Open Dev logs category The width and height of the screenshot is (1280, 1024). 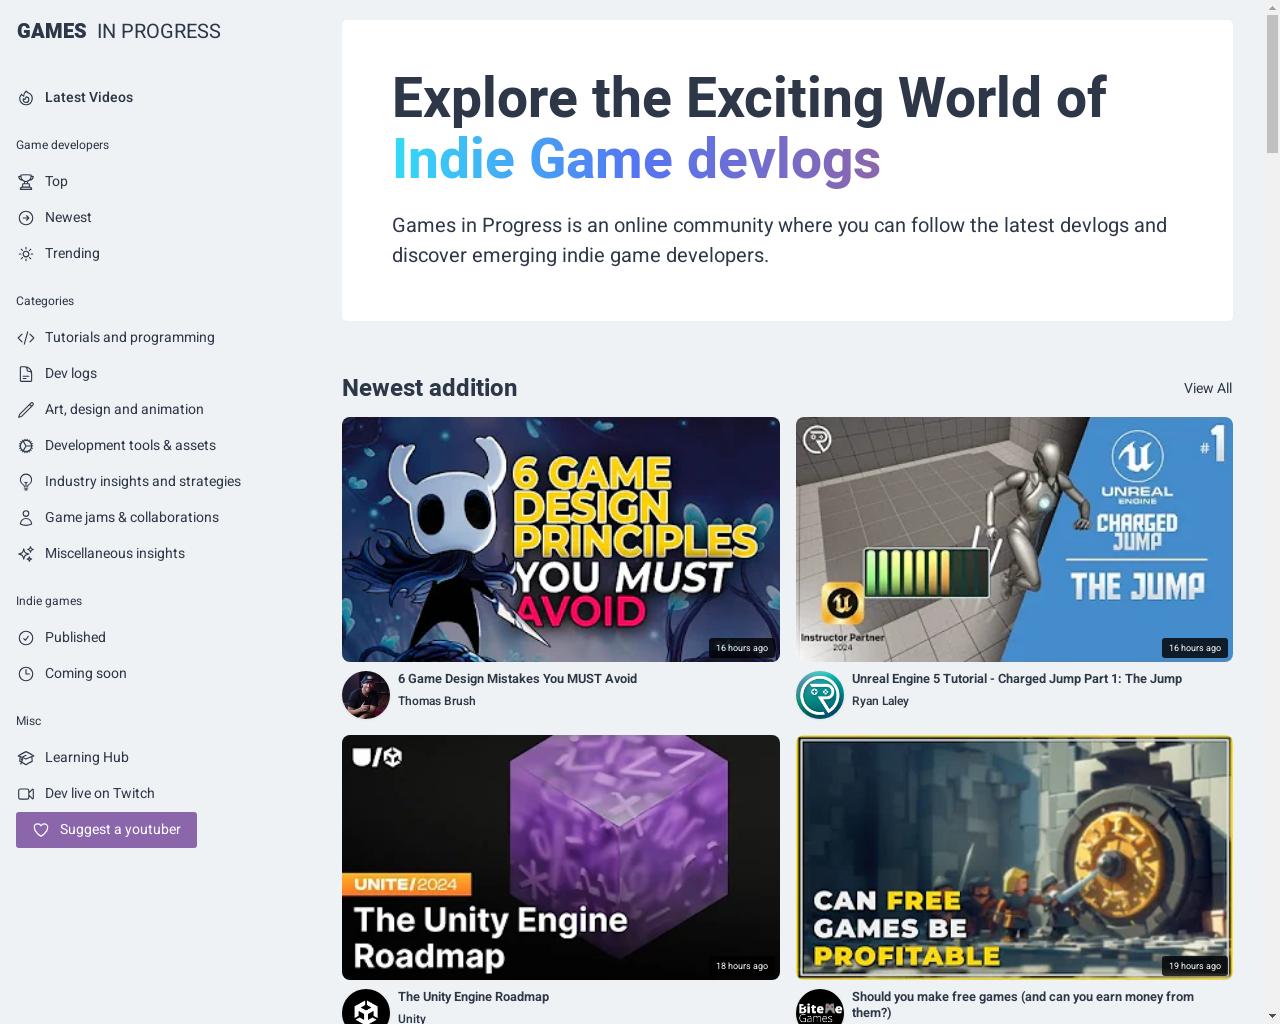71,373
